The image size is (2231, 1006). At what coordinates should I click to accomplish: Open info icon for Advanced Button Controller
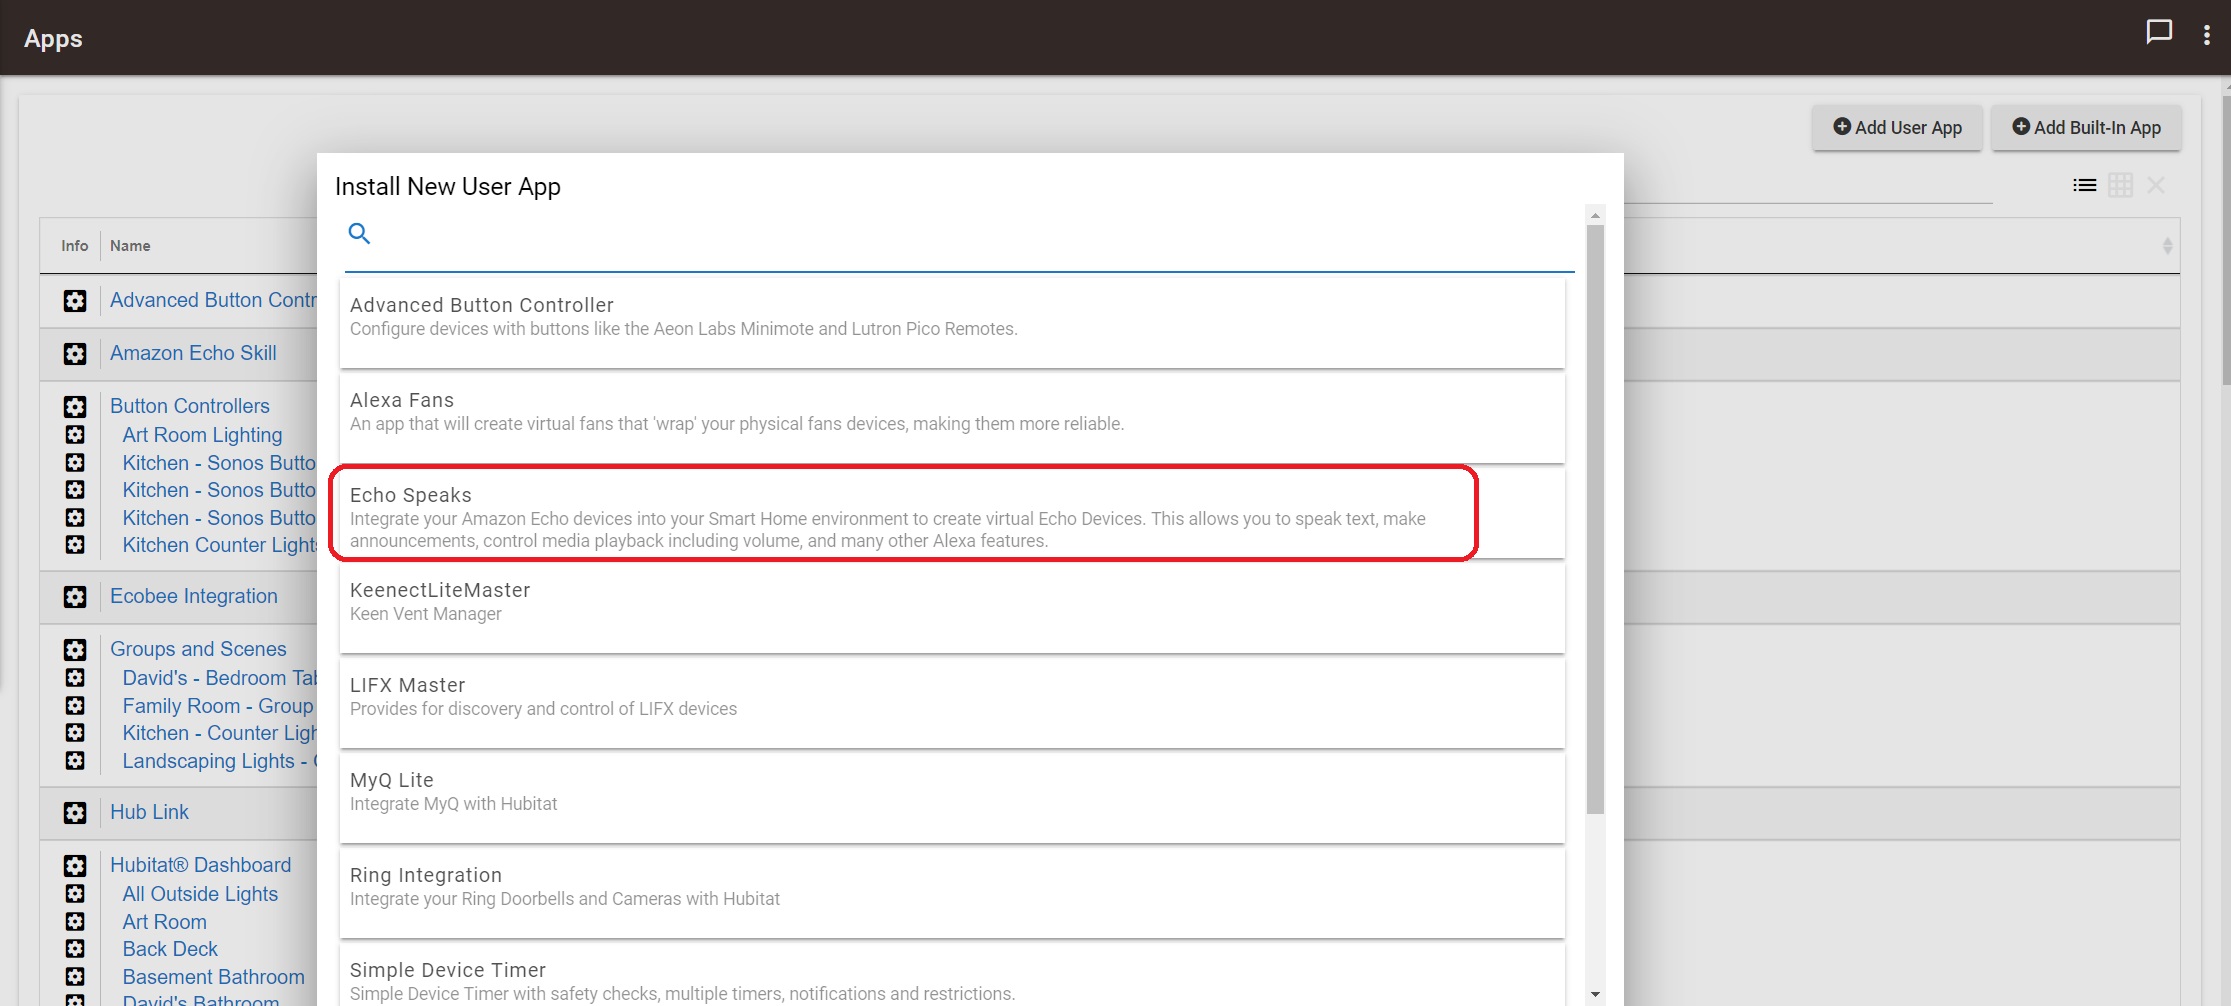tap(75, 301)
